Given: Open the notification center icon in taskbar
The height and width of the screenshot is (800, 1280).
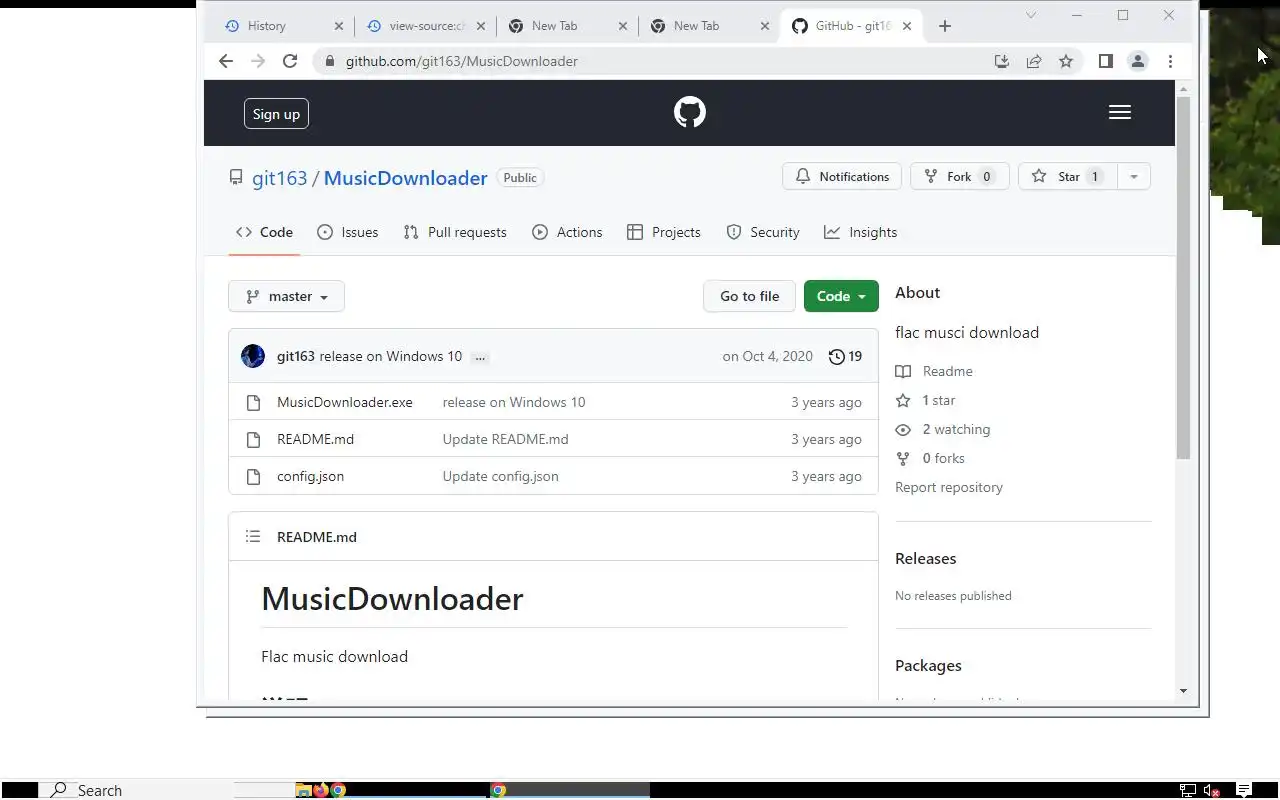Looking at the screenshot, I should point(1244,790).
